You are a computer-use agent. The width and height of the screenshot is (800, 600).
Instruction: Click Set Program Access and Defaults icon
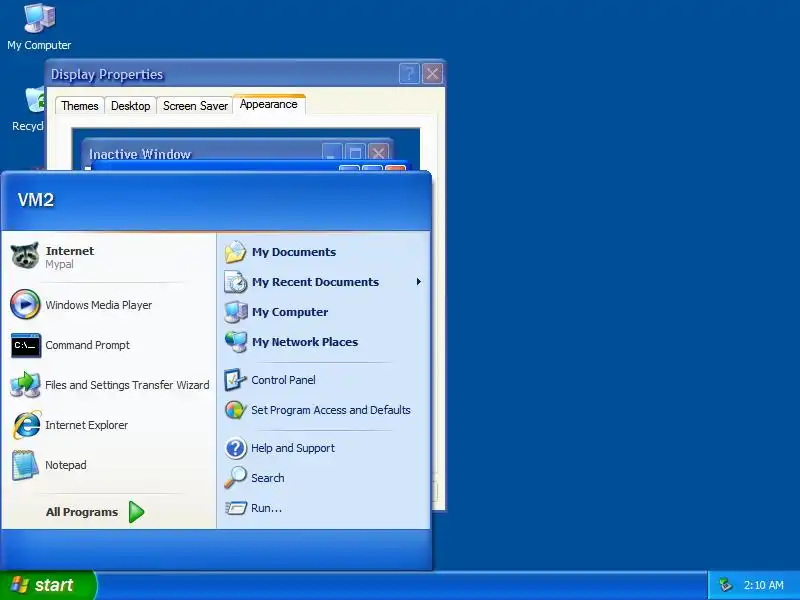coord(235,410)
